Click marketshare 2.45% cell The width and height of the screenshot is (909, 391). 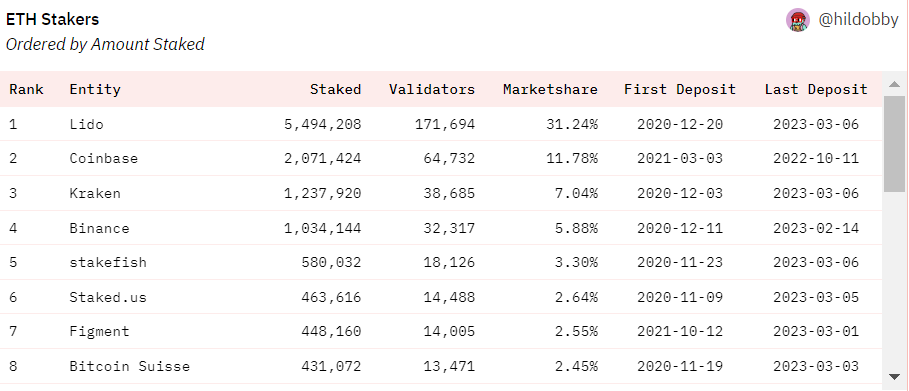(x=576, y=366)
